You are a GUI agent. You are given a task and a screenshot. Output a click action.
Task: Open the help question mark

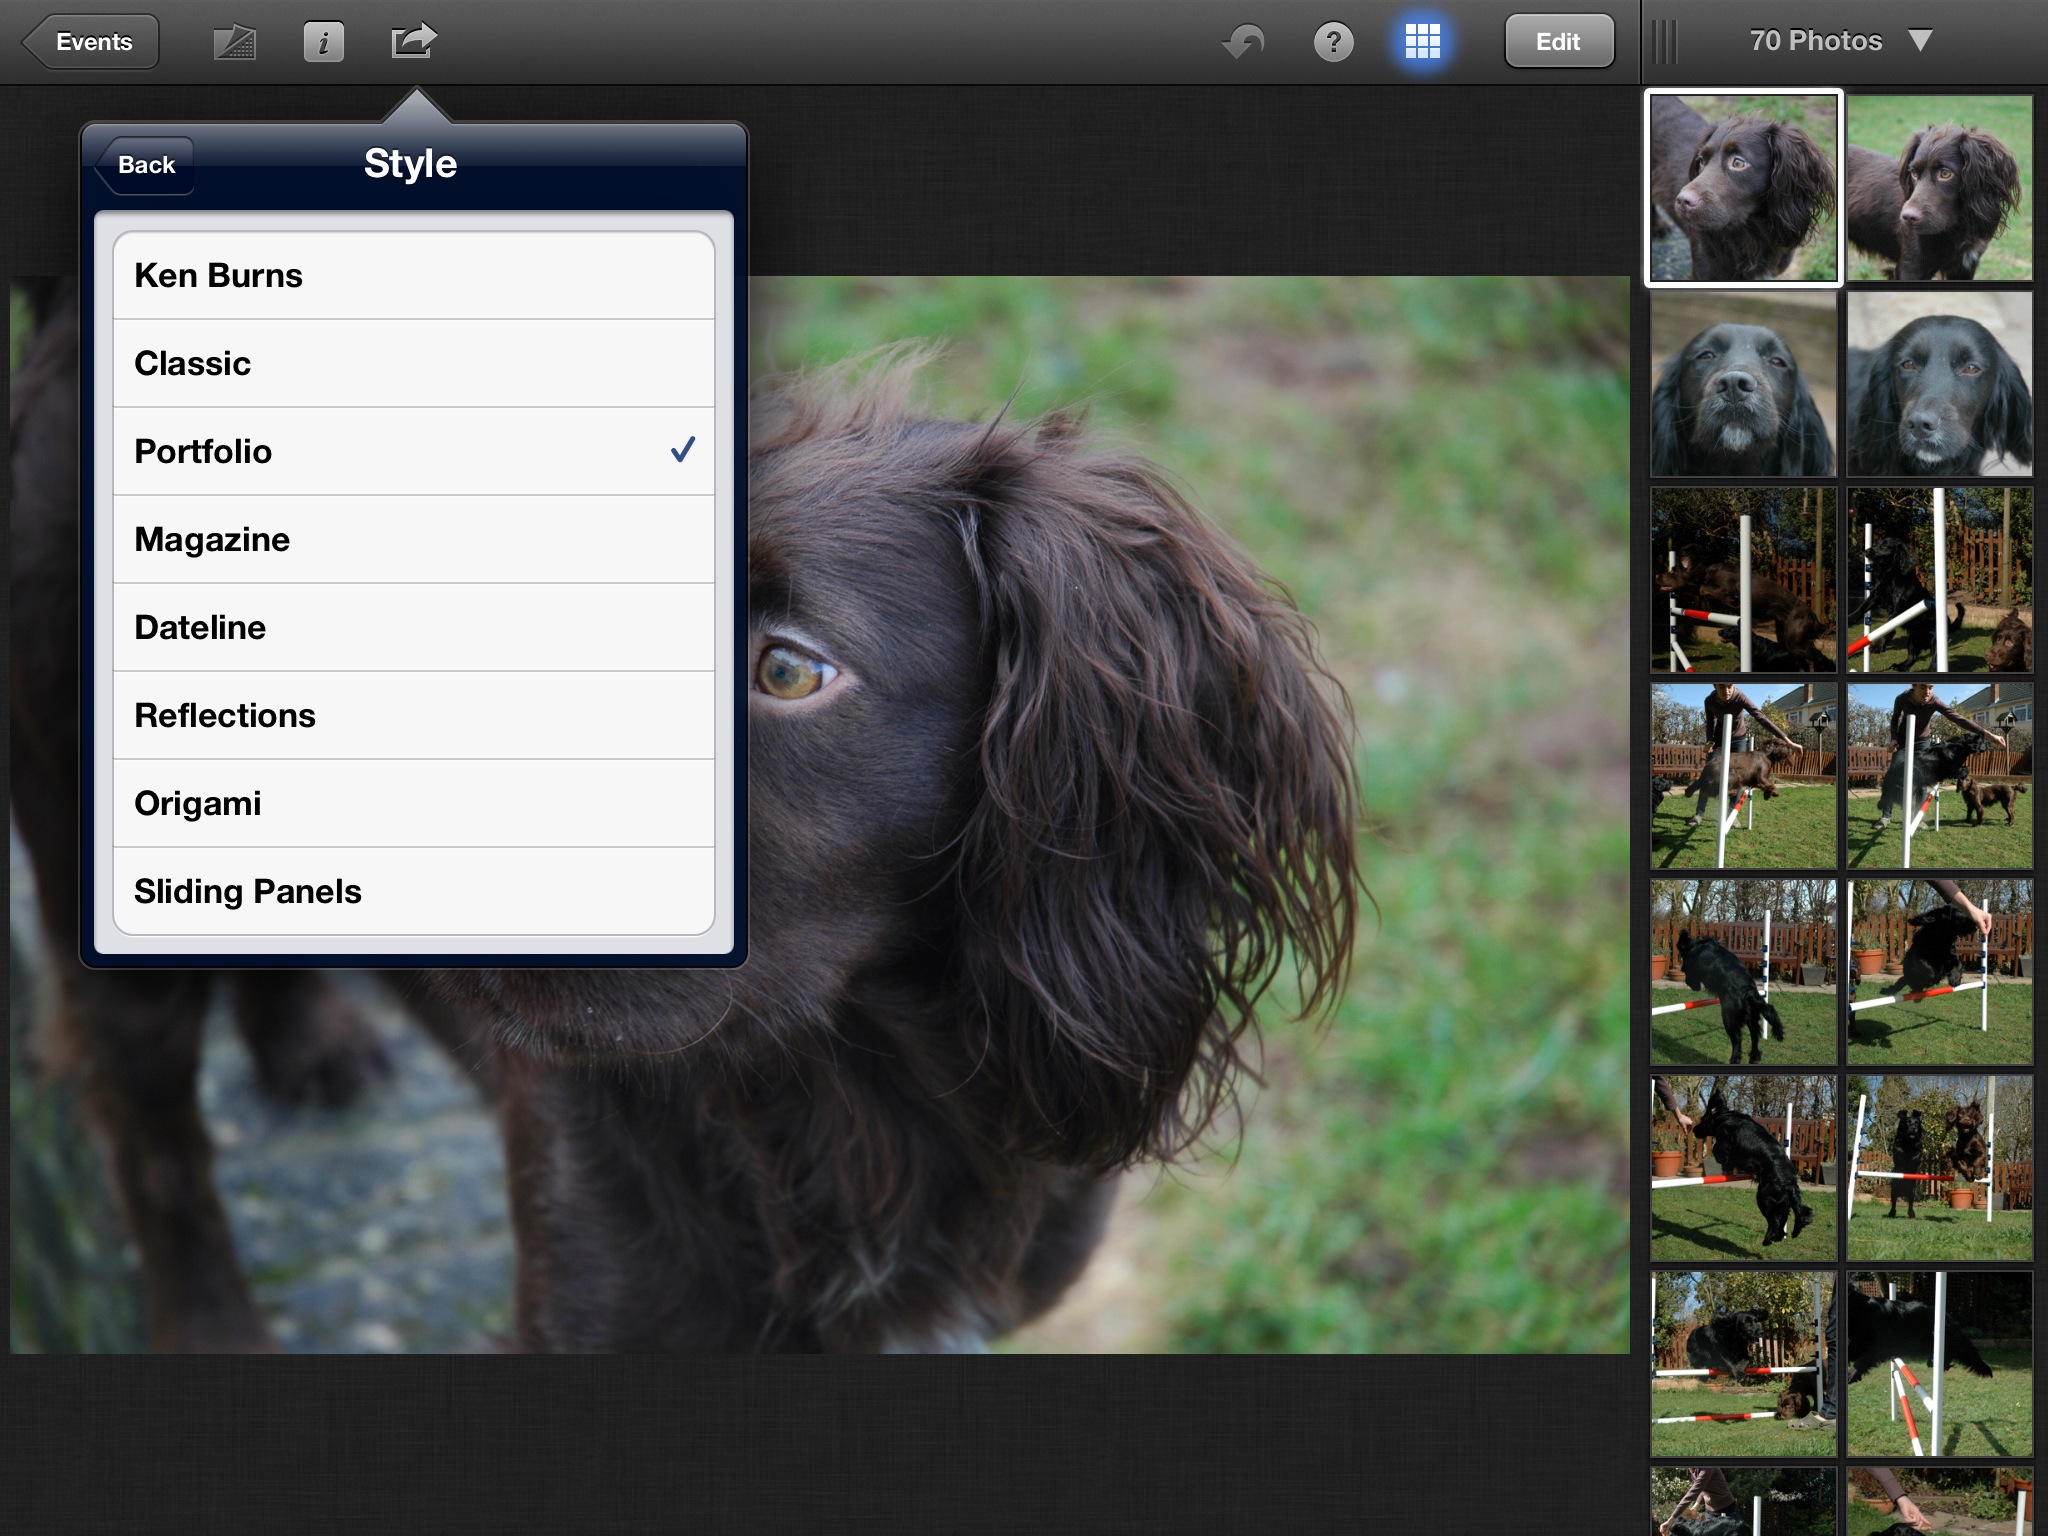point(1333,42)
